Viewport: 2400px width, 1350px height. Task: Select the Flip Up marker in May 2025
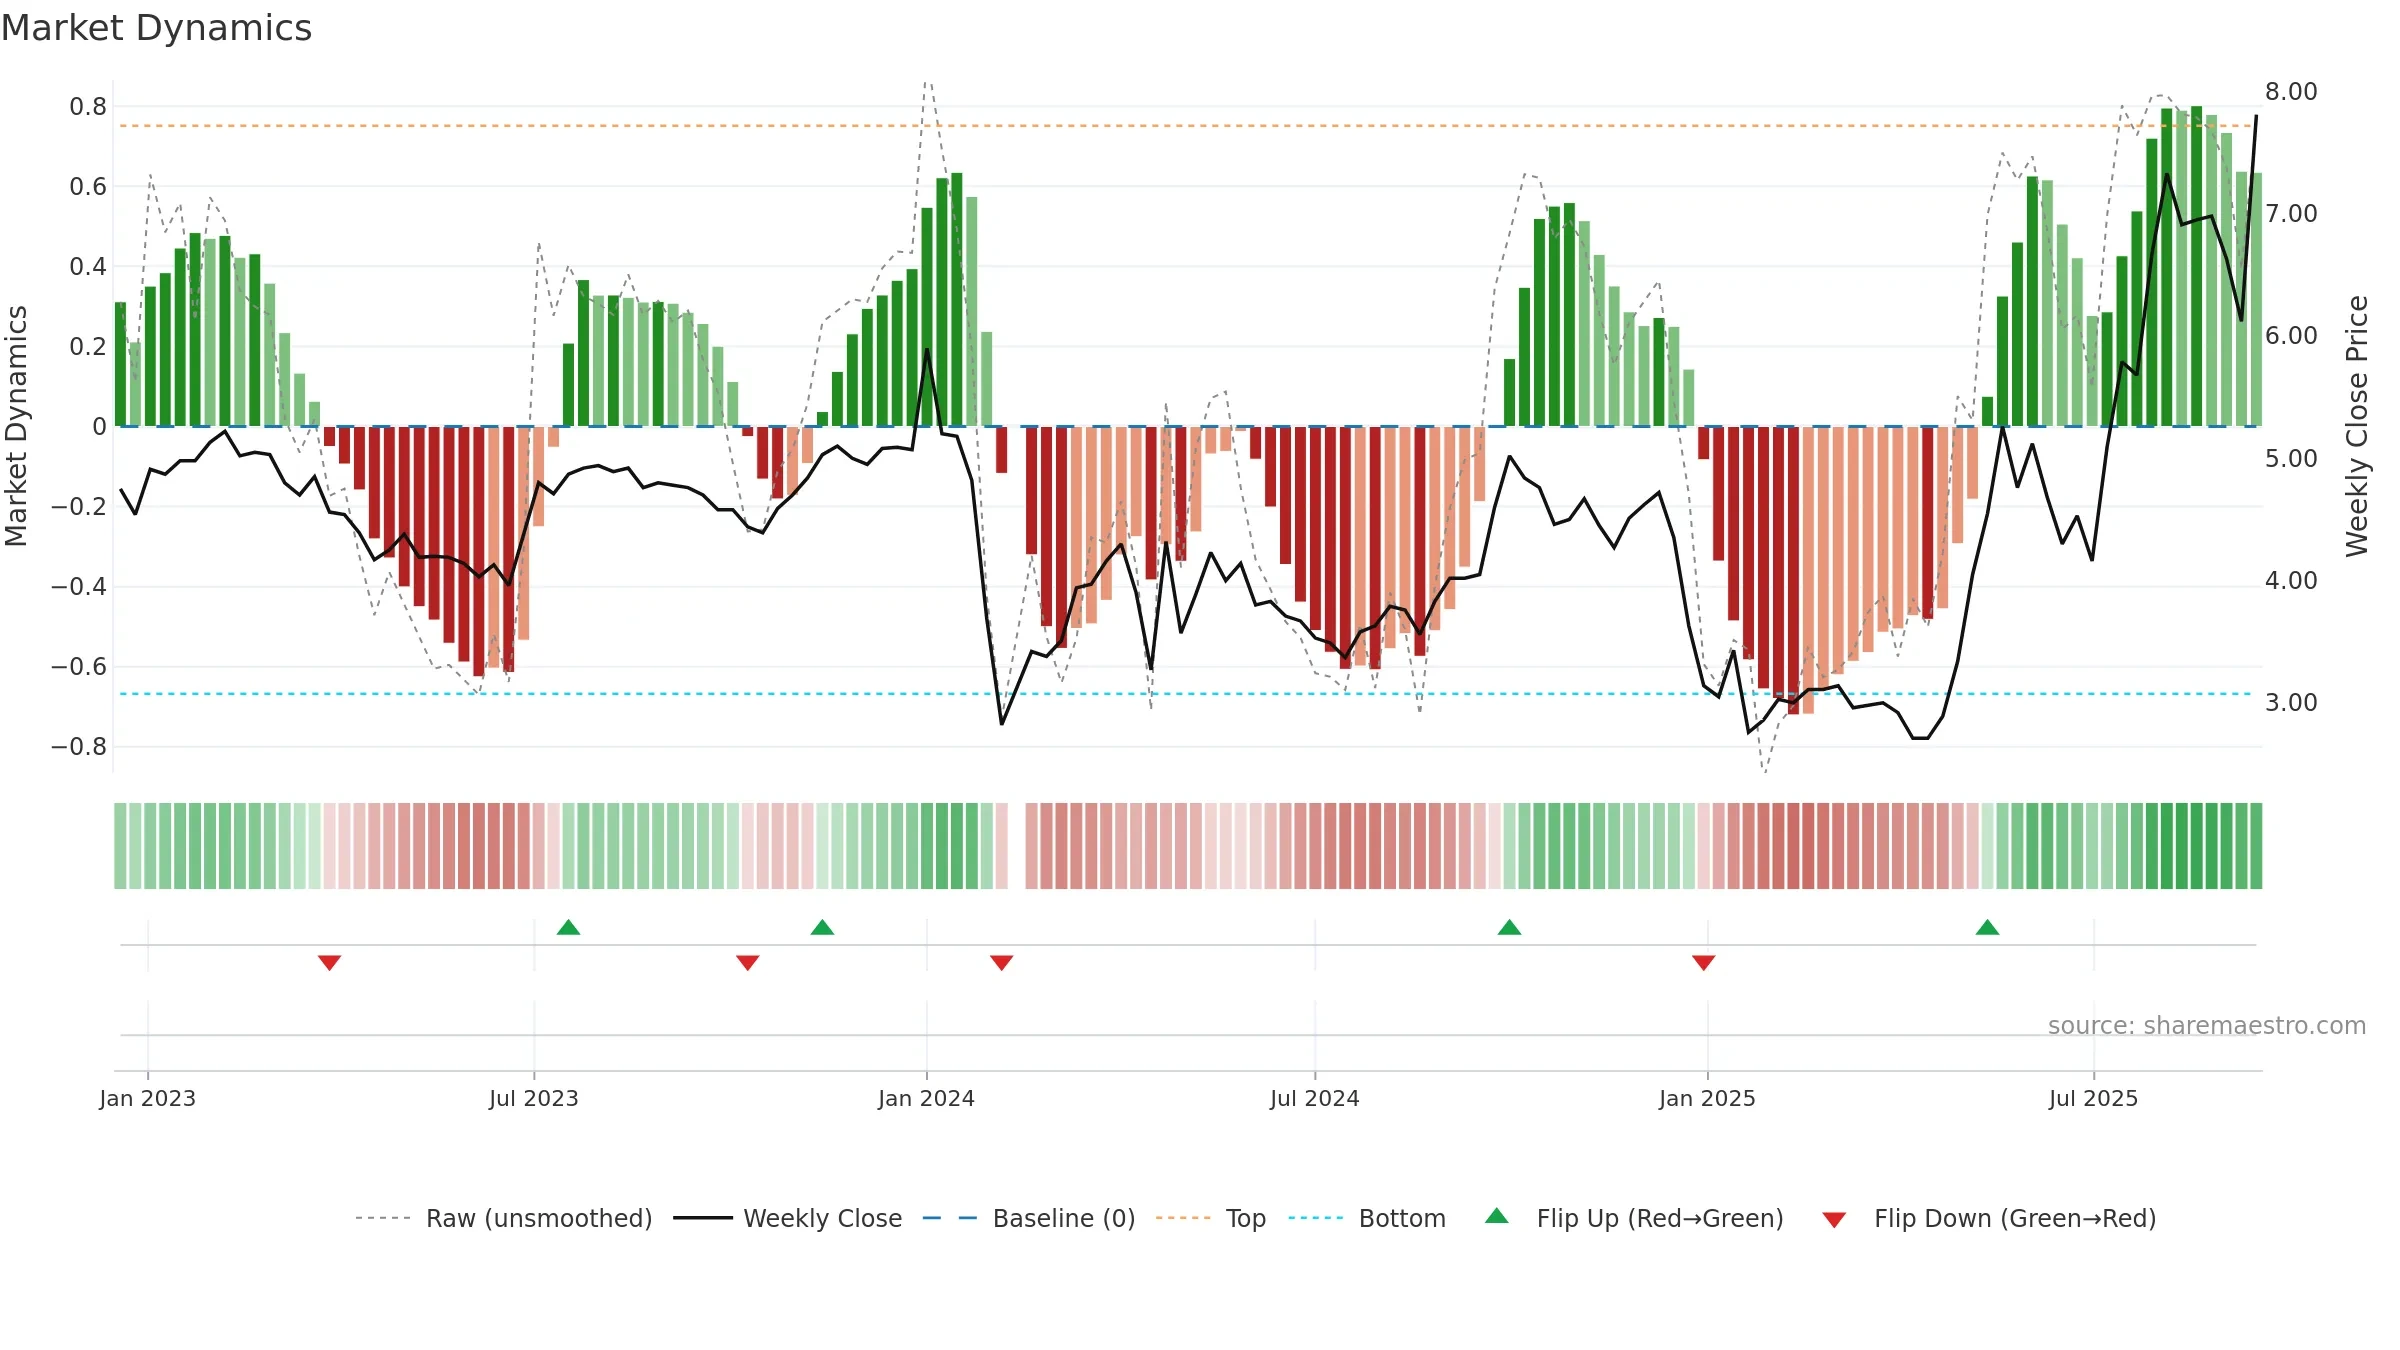[x=1987, y=927]
